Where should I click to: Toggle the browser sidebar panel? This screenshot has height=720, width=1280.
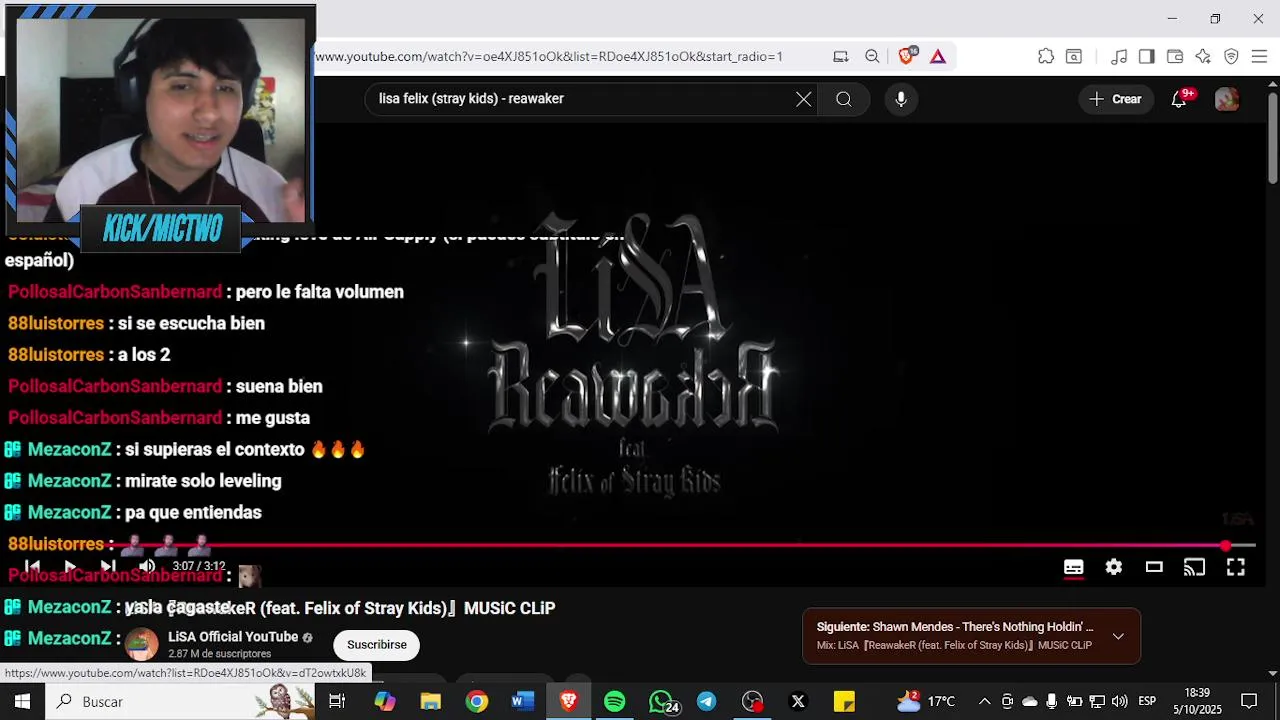pos(1147,56)
